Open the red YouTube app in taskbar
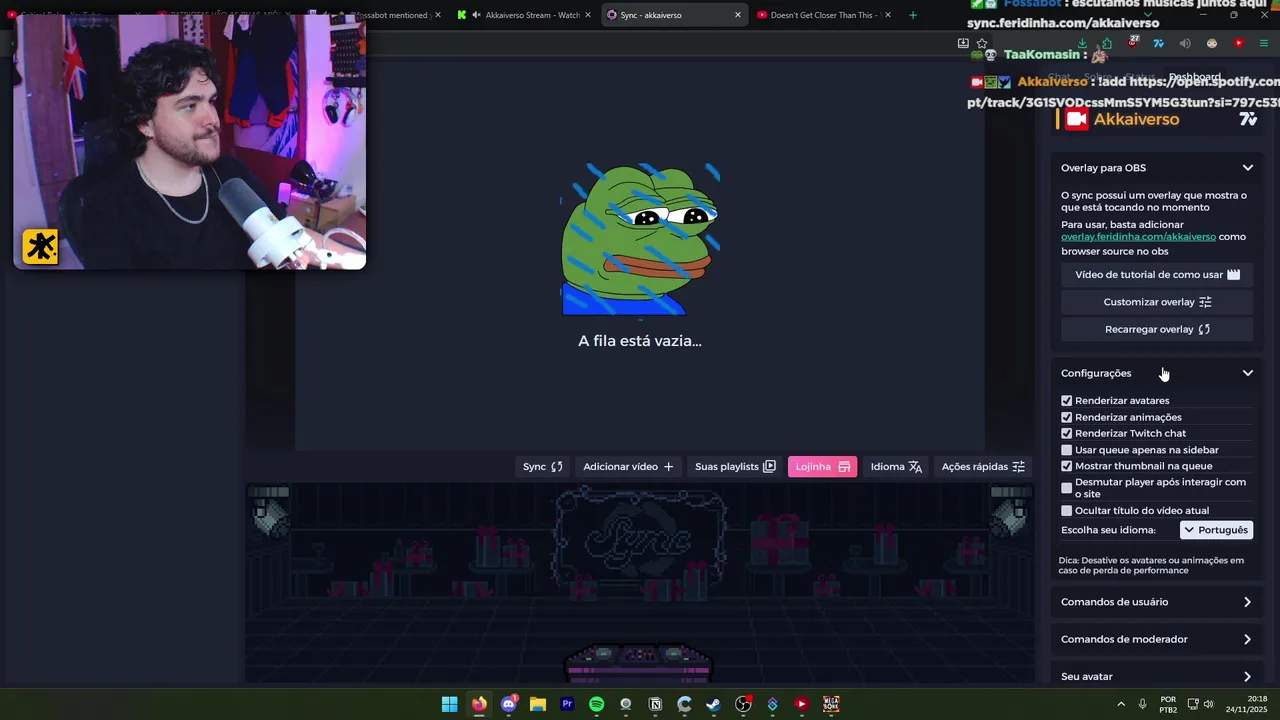 [801, 704]
